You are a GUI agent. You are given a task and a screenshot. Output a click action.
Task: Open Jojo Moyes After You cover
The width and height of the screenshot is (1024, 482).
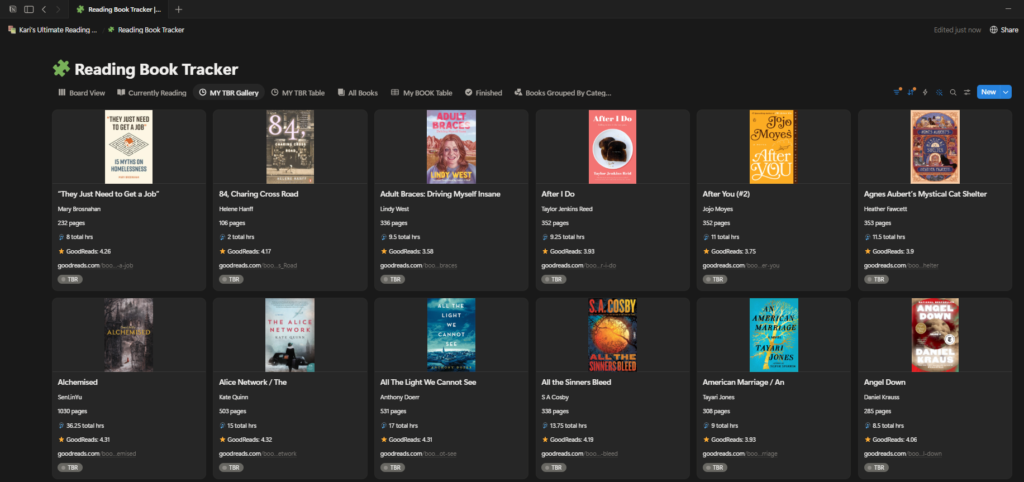pyautogui.click(x=774, y=146)
